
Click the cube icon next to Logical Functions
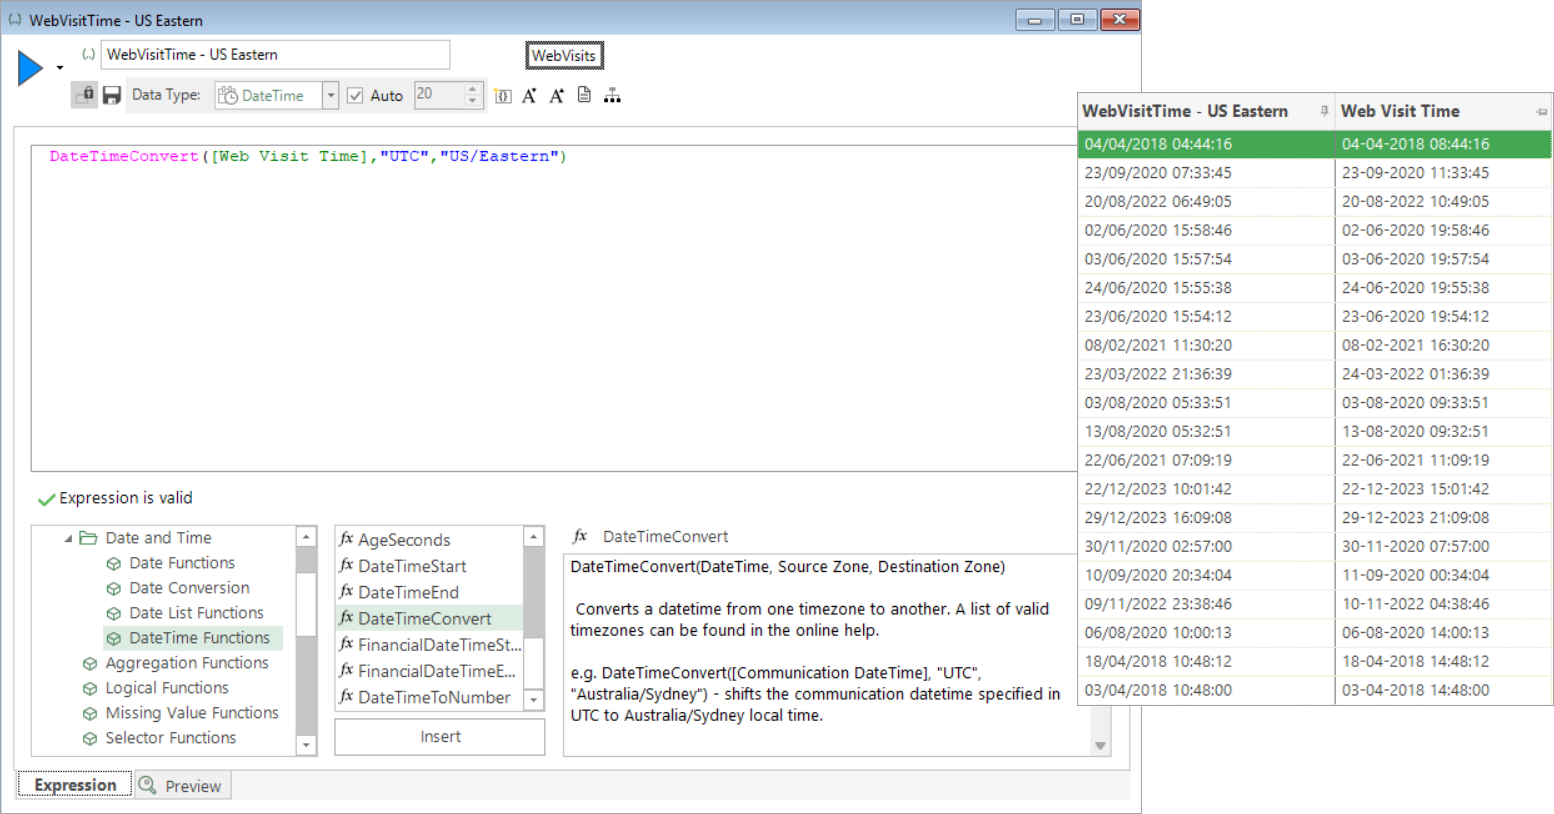[90, 689]
